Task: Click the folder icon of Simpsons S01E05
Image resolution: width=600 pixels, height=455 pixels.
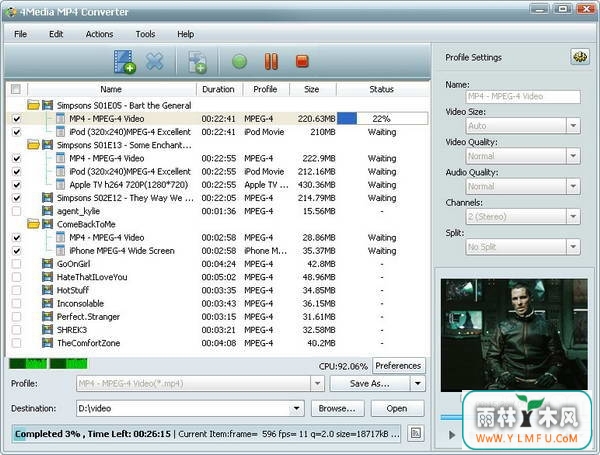Action: pos(33,105)
